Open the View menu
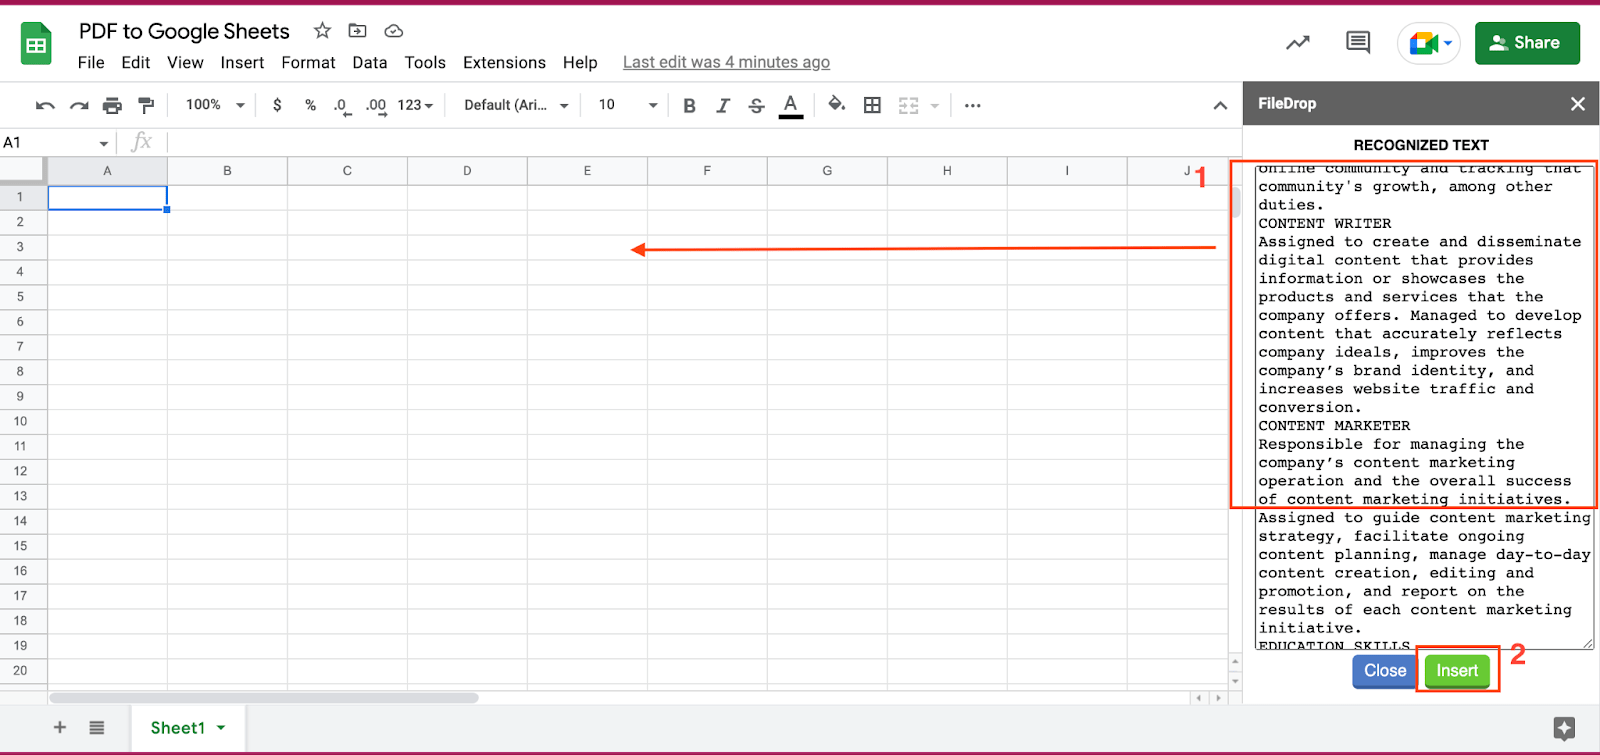This screenshot has height=755, width=1600. [x=185, y=62]
